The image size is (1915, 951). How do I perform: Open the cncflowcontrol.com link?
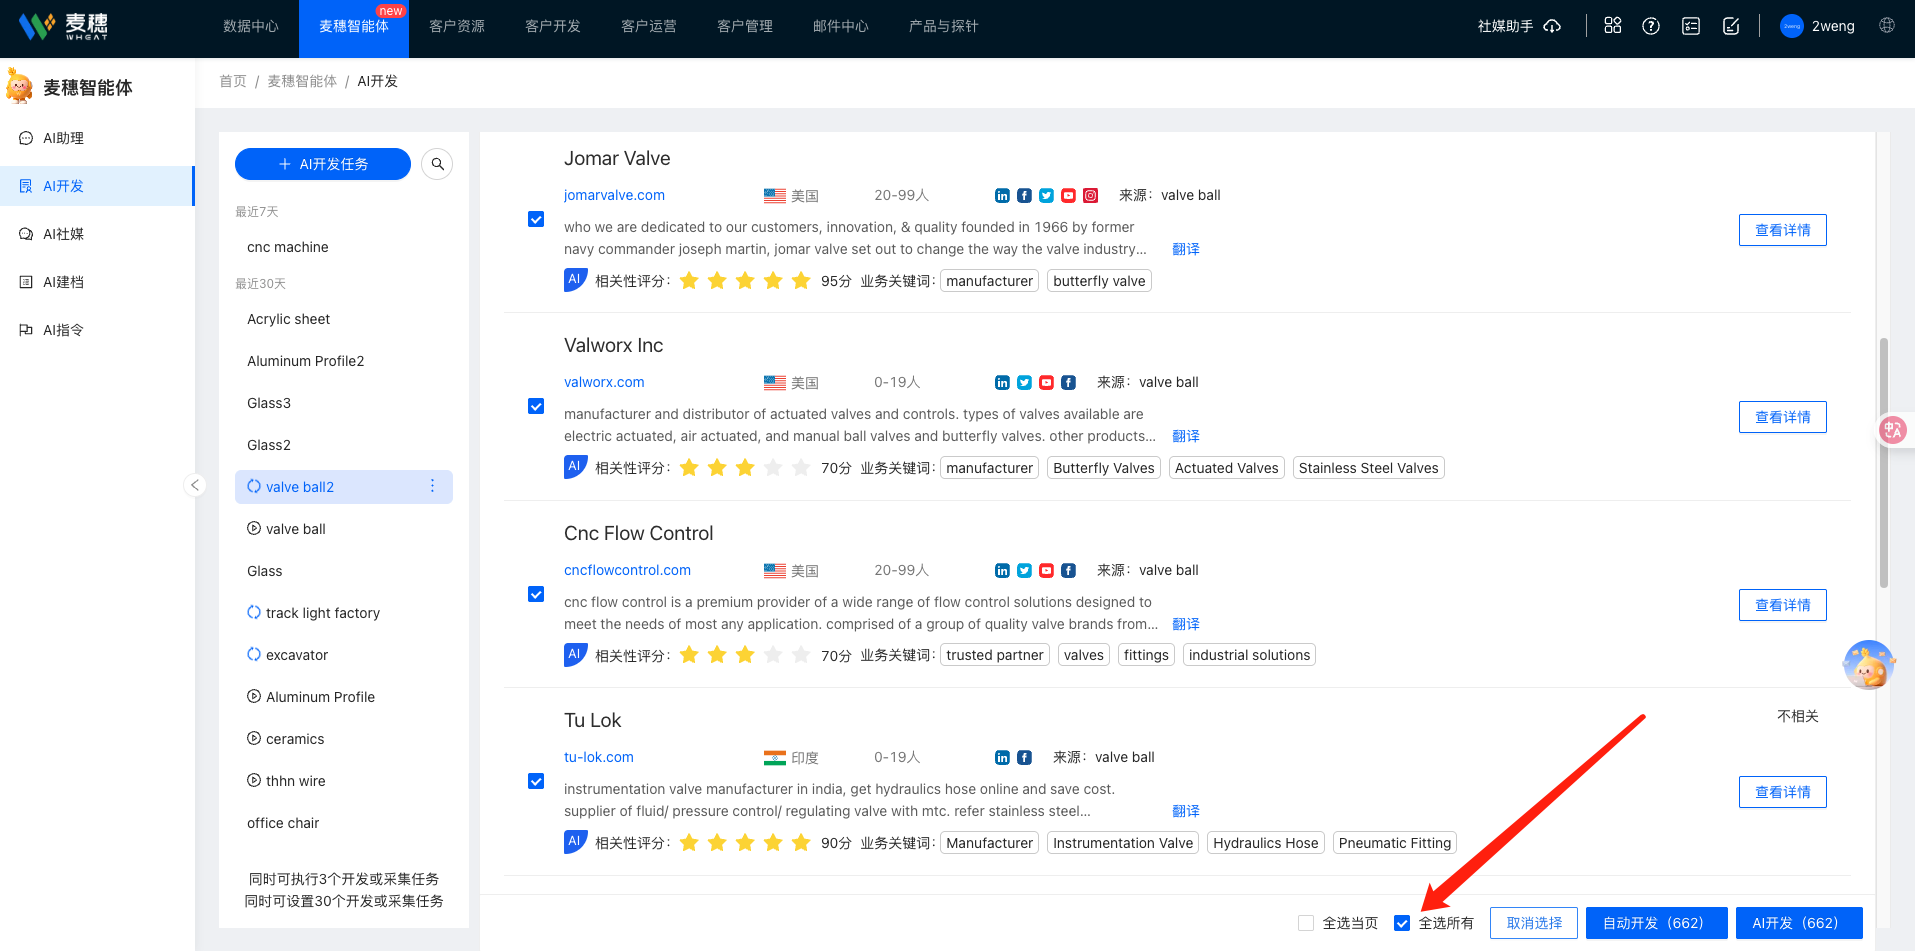627,570
